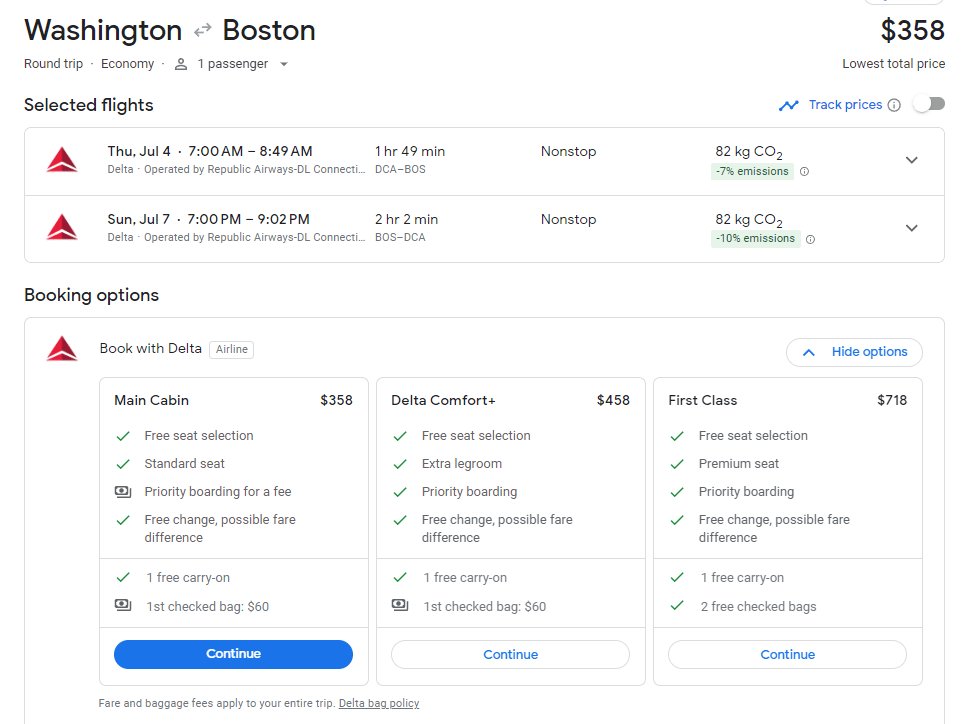Continue with the Delta Comfort+ fare
979x724 pixels.
tap(511, 655)
